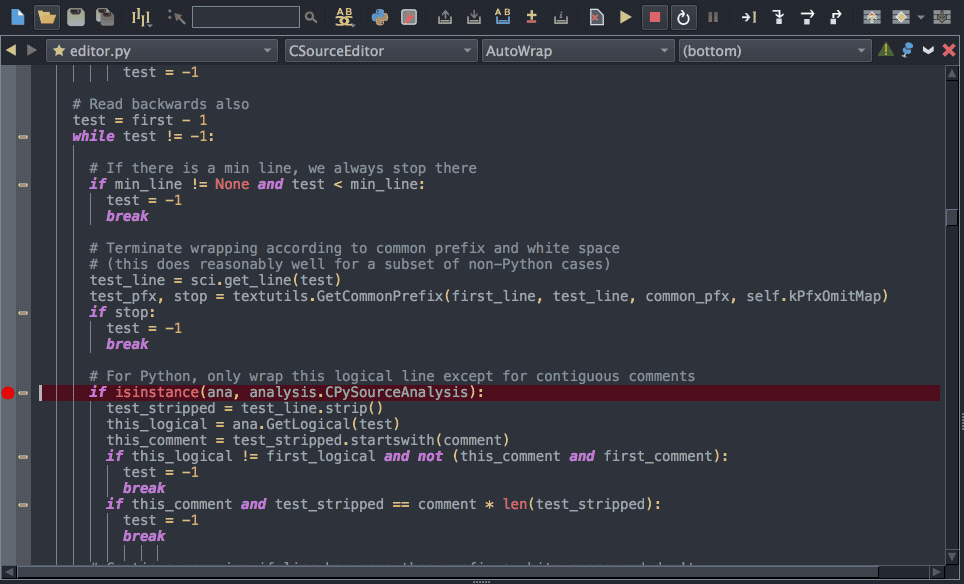
Task: Pause debugging with the pause bars icon
Action: pos(713,17)
